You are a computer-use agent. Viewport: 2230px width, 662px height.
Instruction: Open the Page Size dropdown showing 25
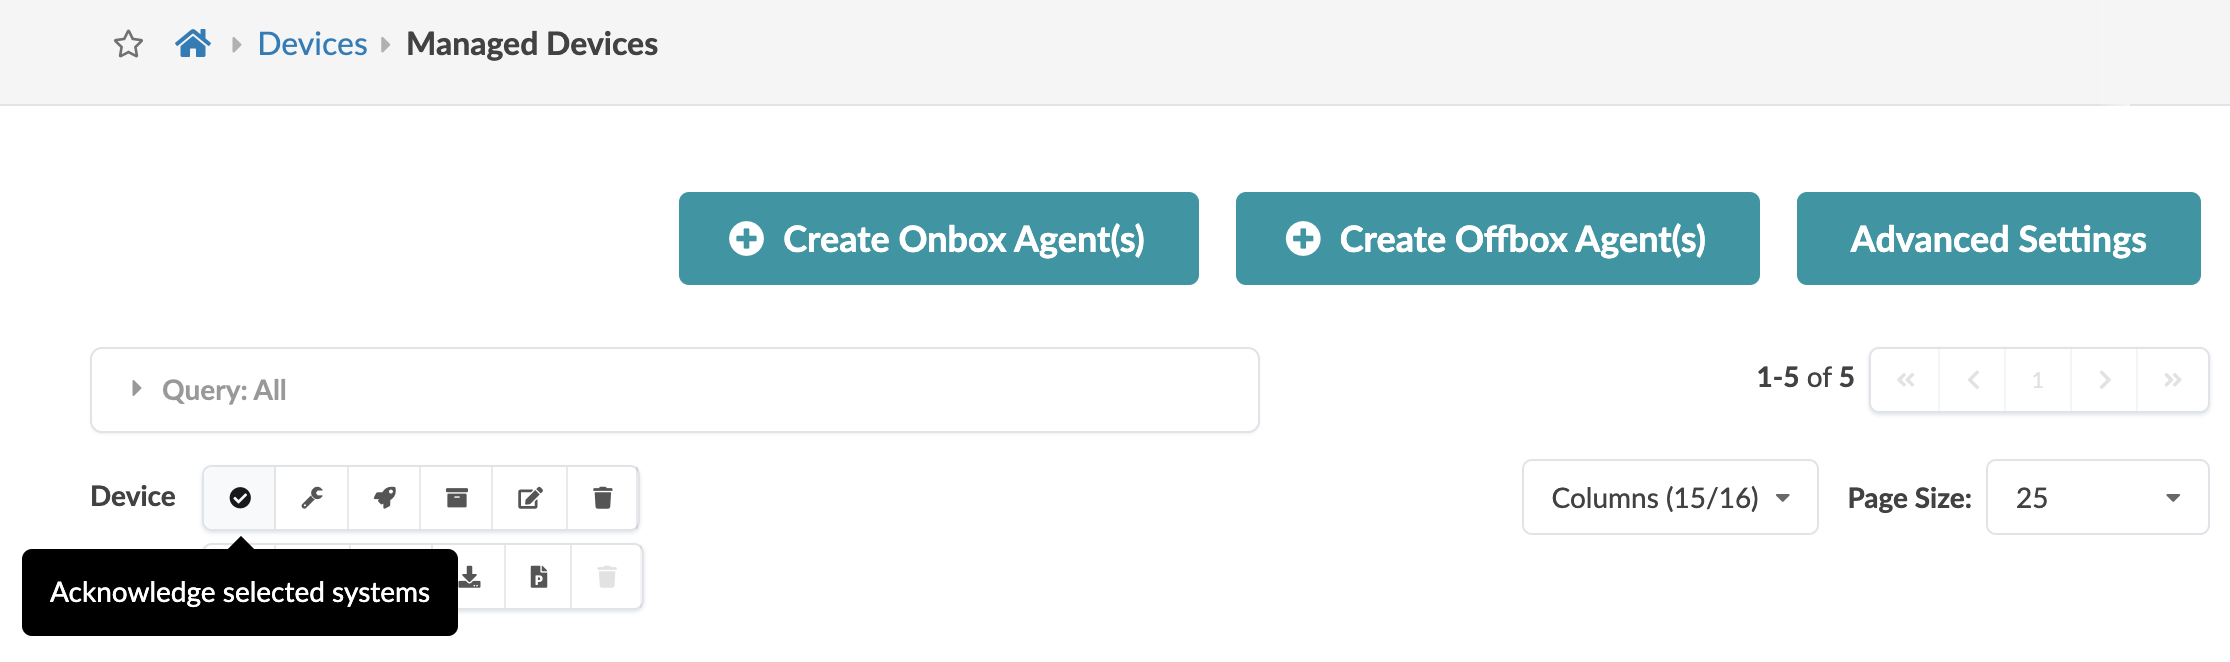pyautogui.click(x=2097, y=498)
